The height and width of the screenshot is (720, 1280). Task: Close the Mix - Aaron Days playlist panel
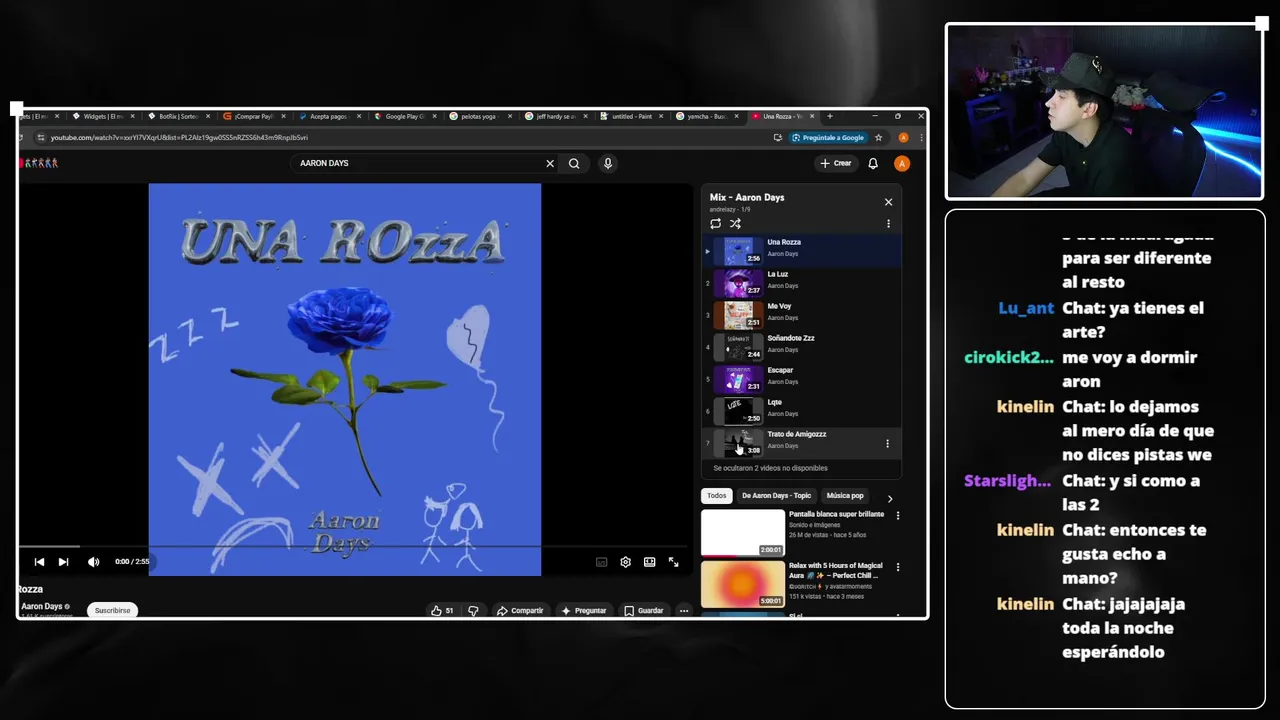coord(888,202)
